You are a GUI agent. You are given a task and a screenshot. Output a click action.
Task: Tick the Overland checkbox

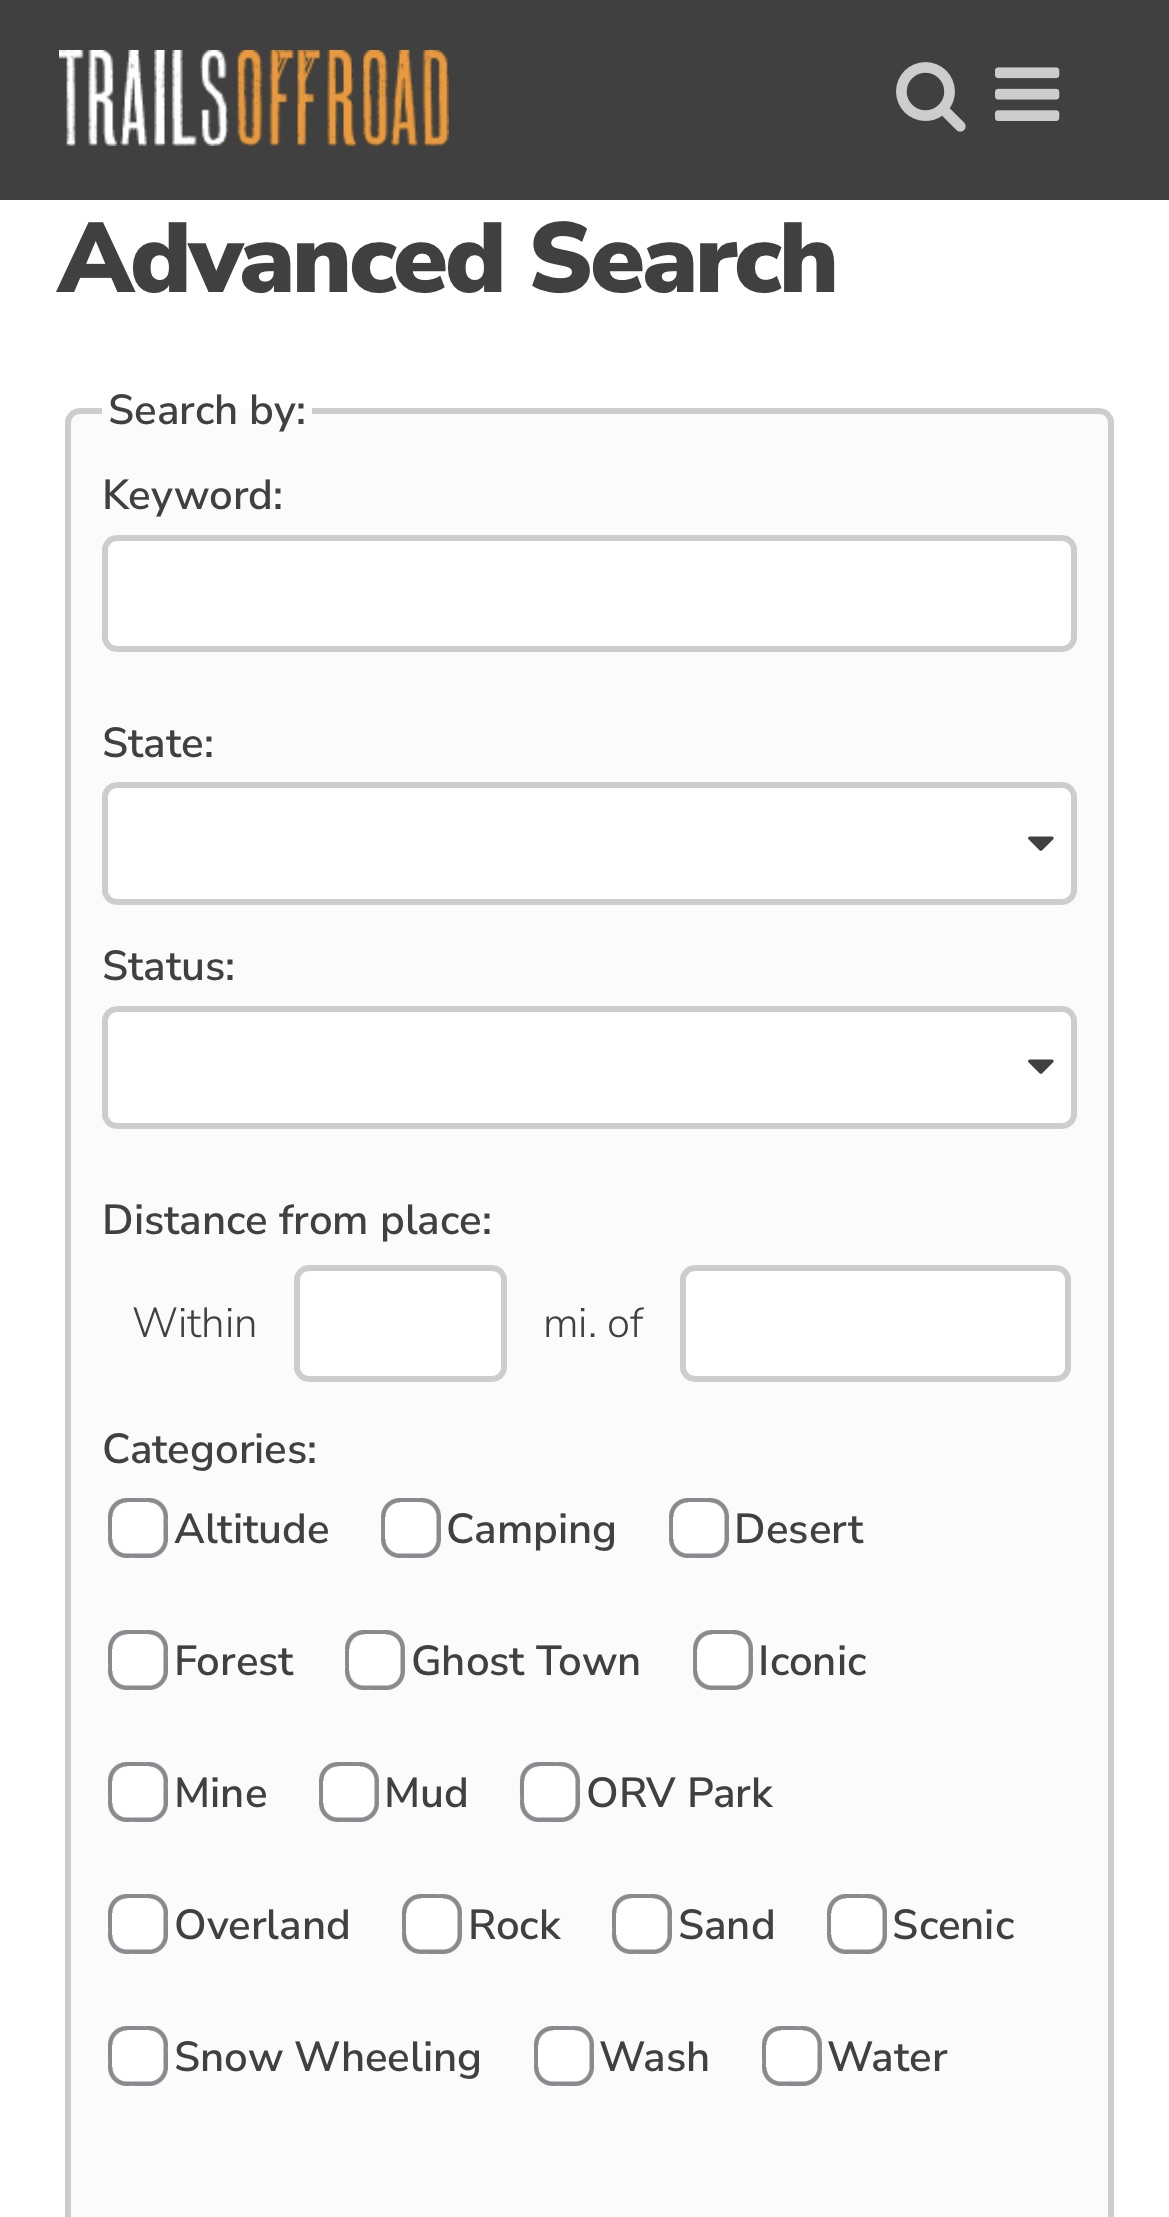pos(138,1924)
